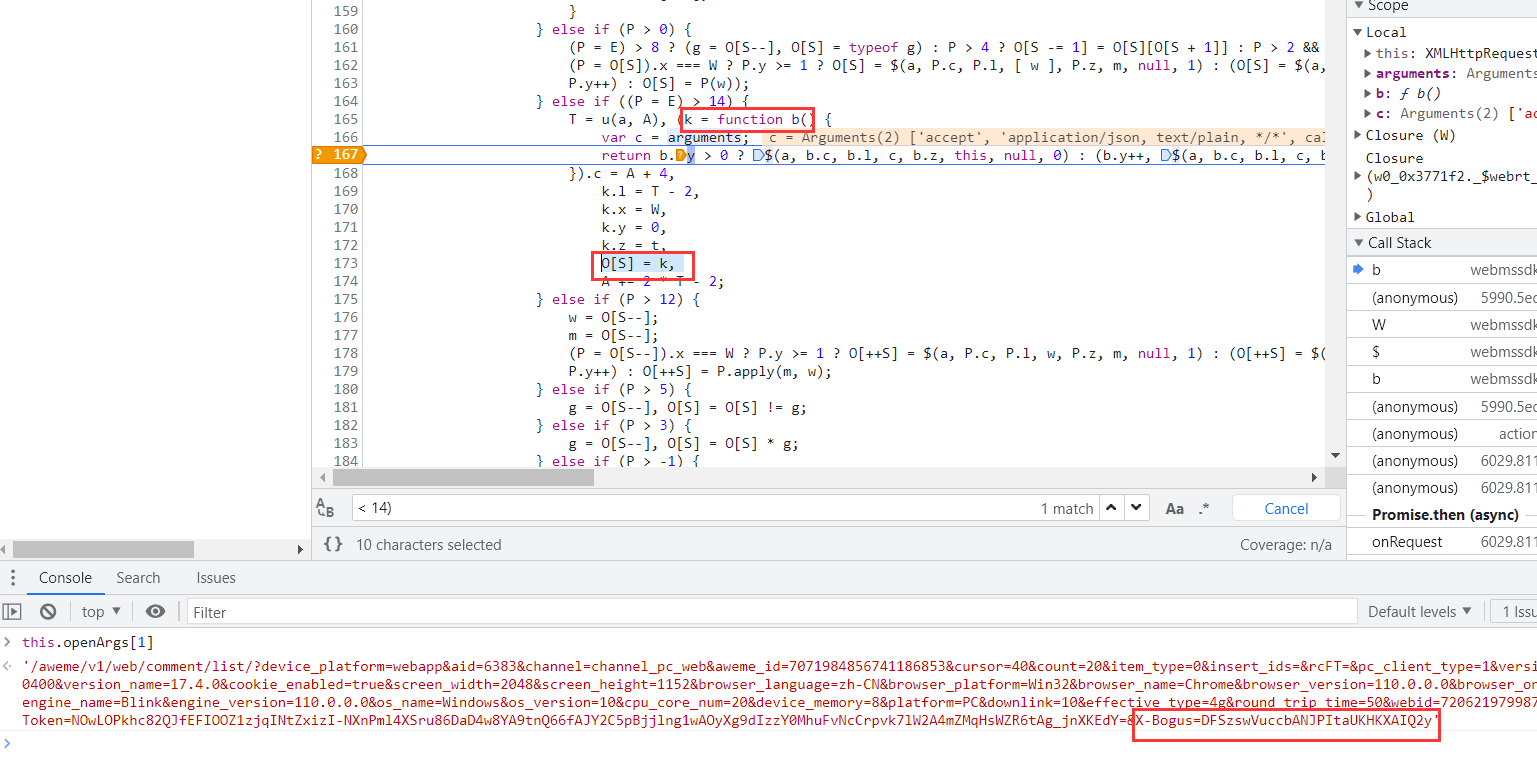Screen dimensions: 1537x781
Task: Clear the console with the ban icon
Action: [48, 612]
